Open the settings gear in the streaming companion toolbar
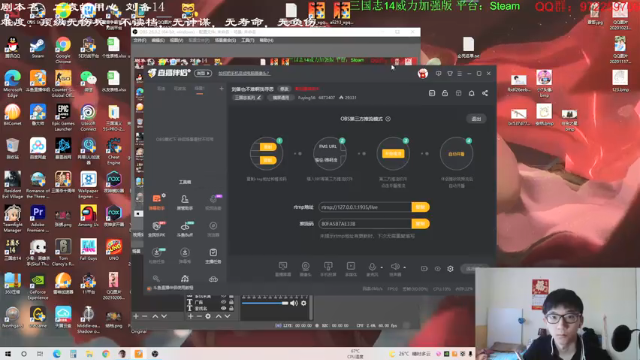The image size is (640, 360). (450, 269)
